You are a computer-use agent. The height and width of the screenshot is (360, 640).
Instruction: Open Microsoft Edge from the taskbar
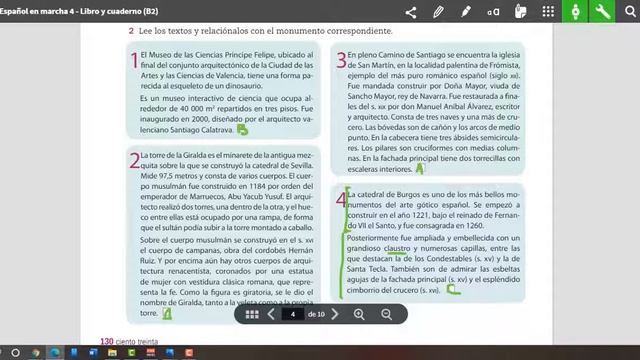pos(55,353)
